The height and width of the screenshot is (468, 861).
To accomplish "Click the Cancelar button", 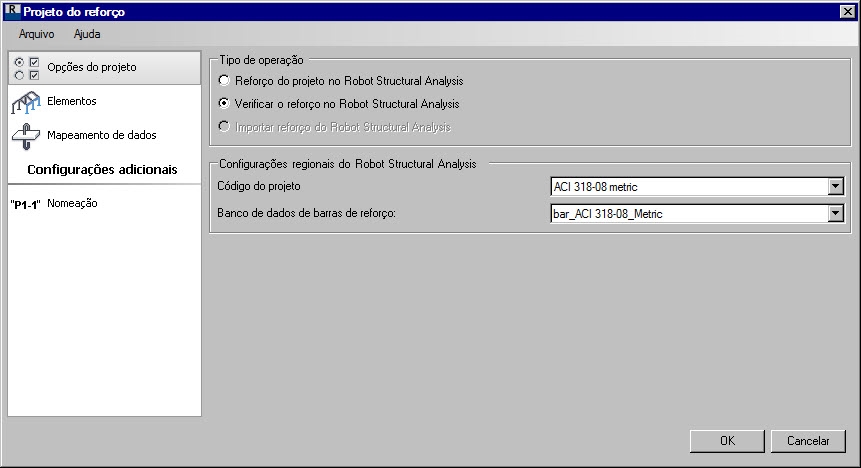I will [808, 441].
